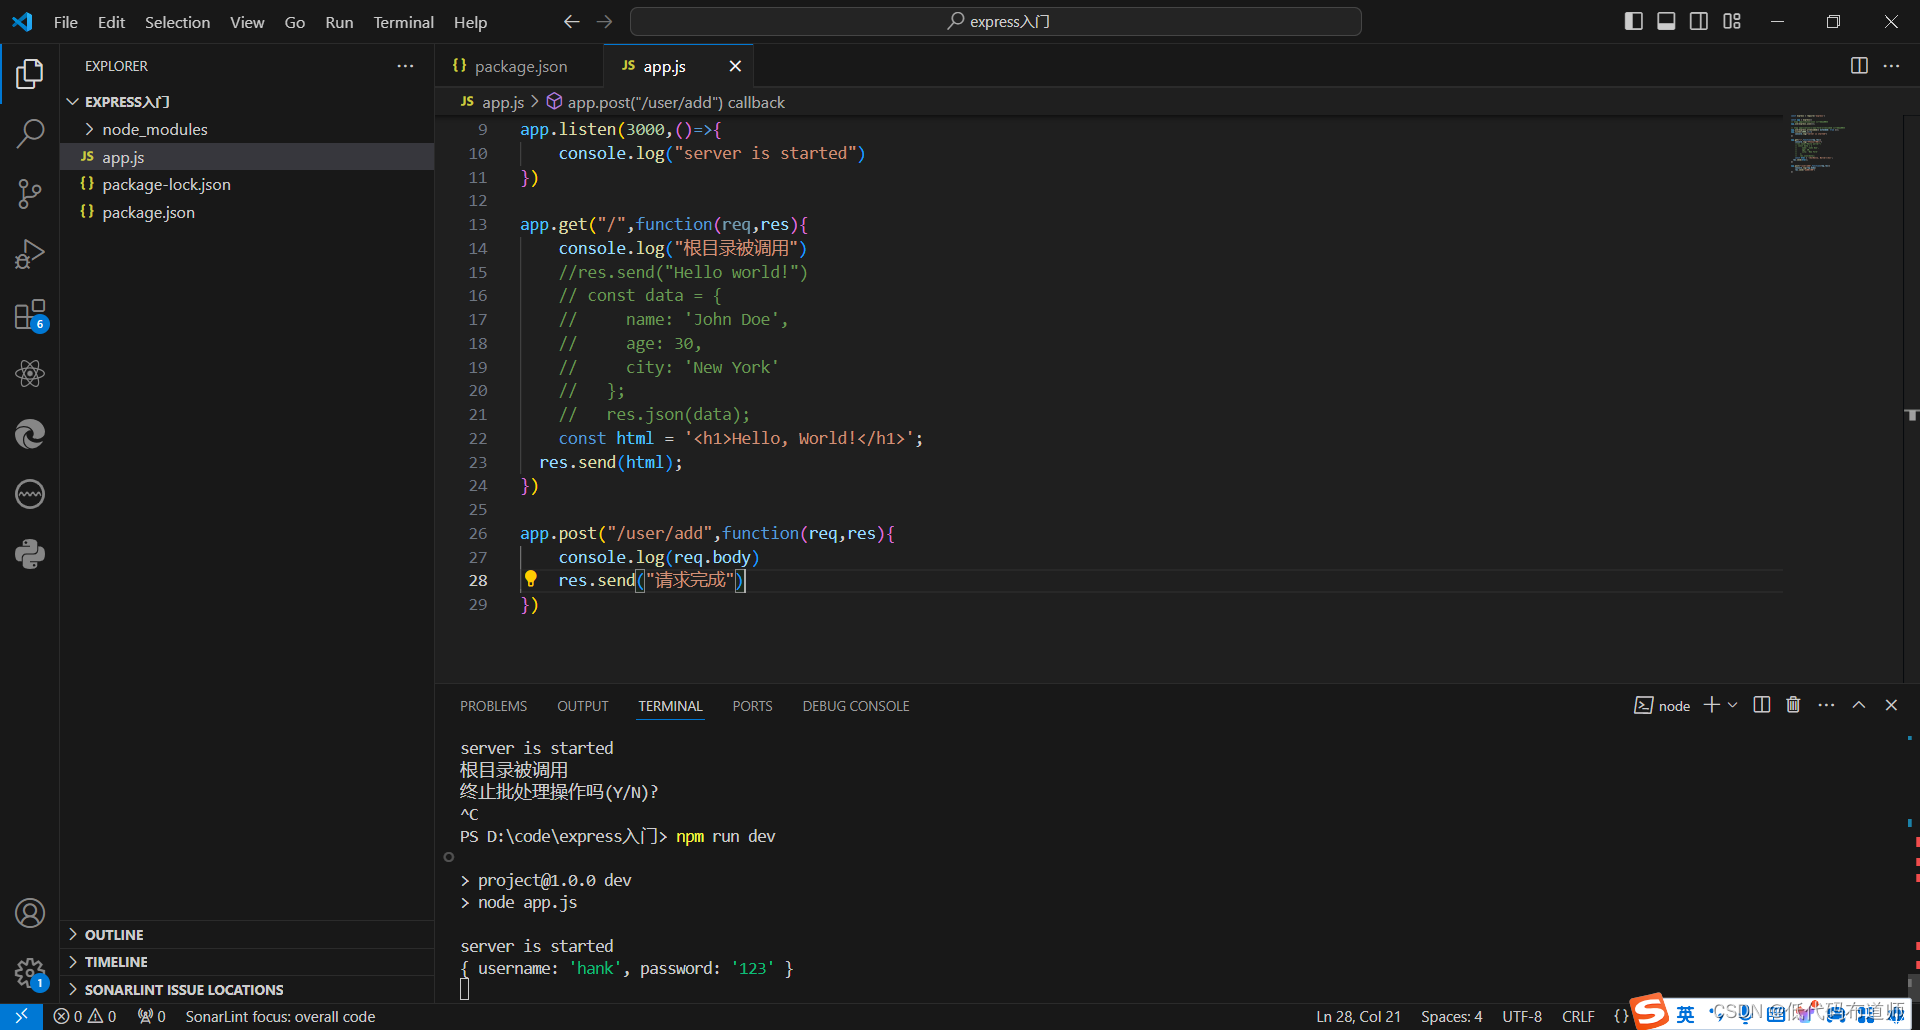
Task: Open the View menu
Action: point(247,21)
